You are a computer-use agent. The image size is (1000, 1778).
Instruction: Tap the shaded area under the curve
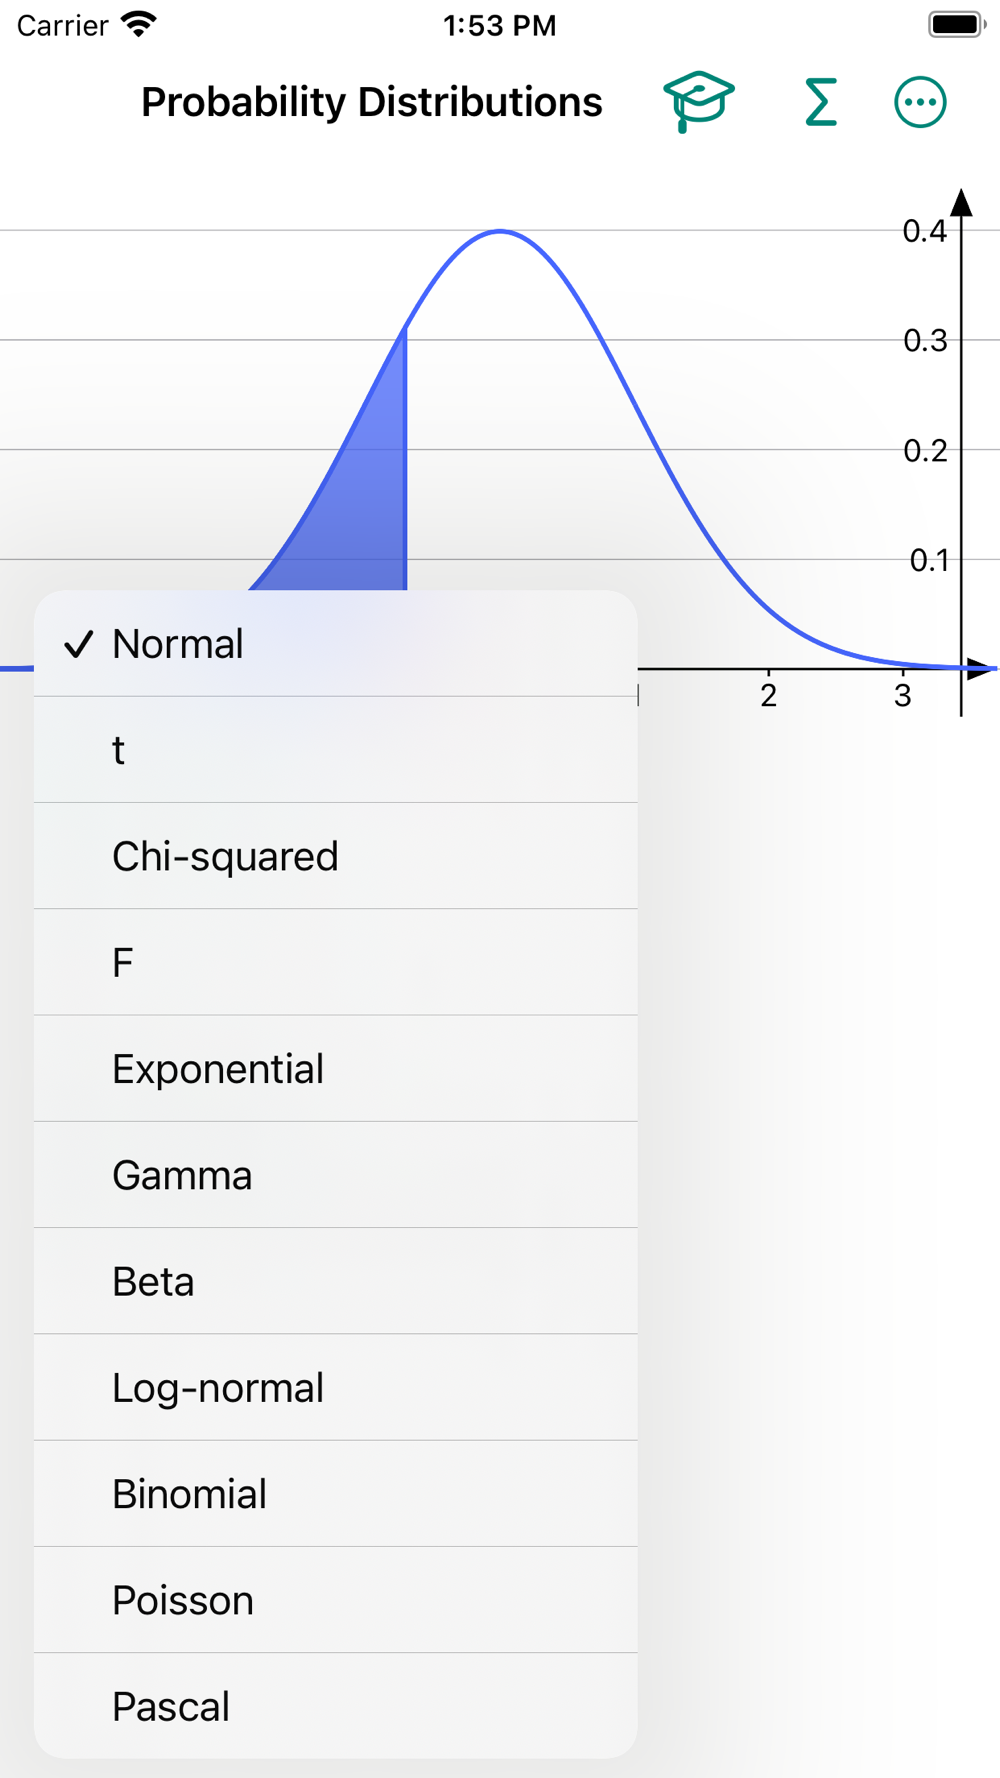coord(360,510)
